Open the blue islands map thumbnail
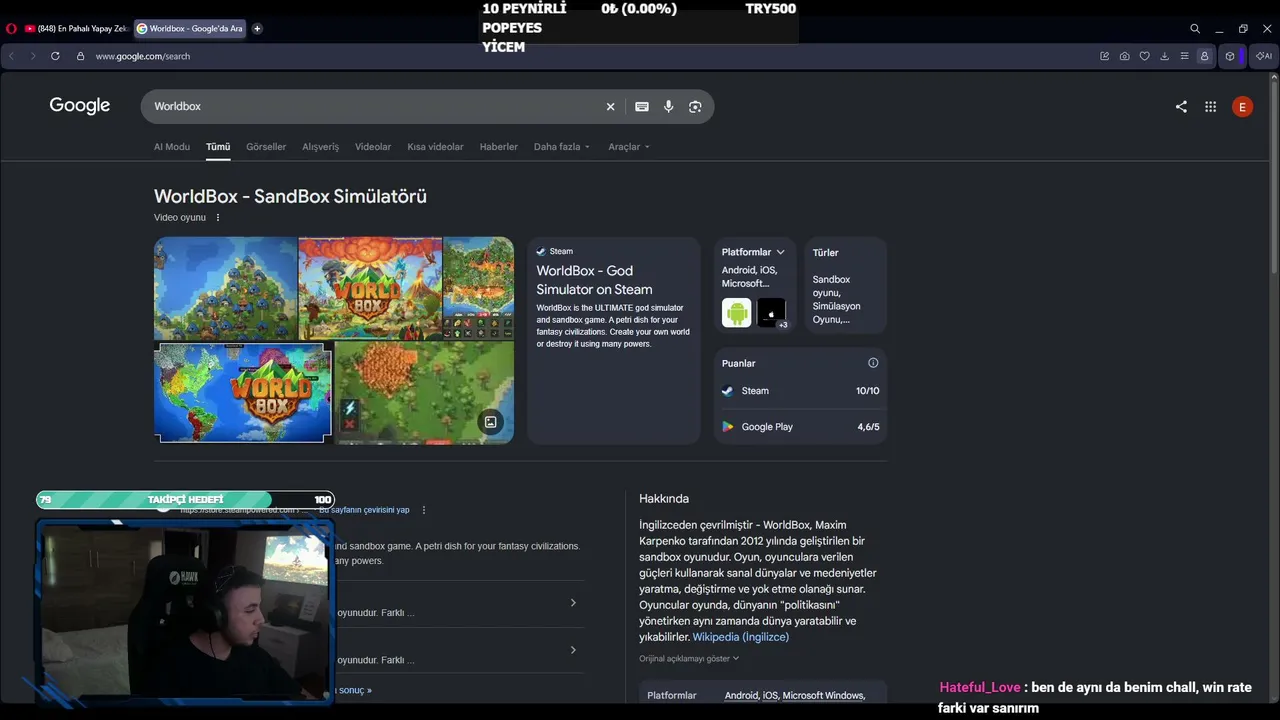1280x720 pixels. pyautogui.click(x=226, y=288)
